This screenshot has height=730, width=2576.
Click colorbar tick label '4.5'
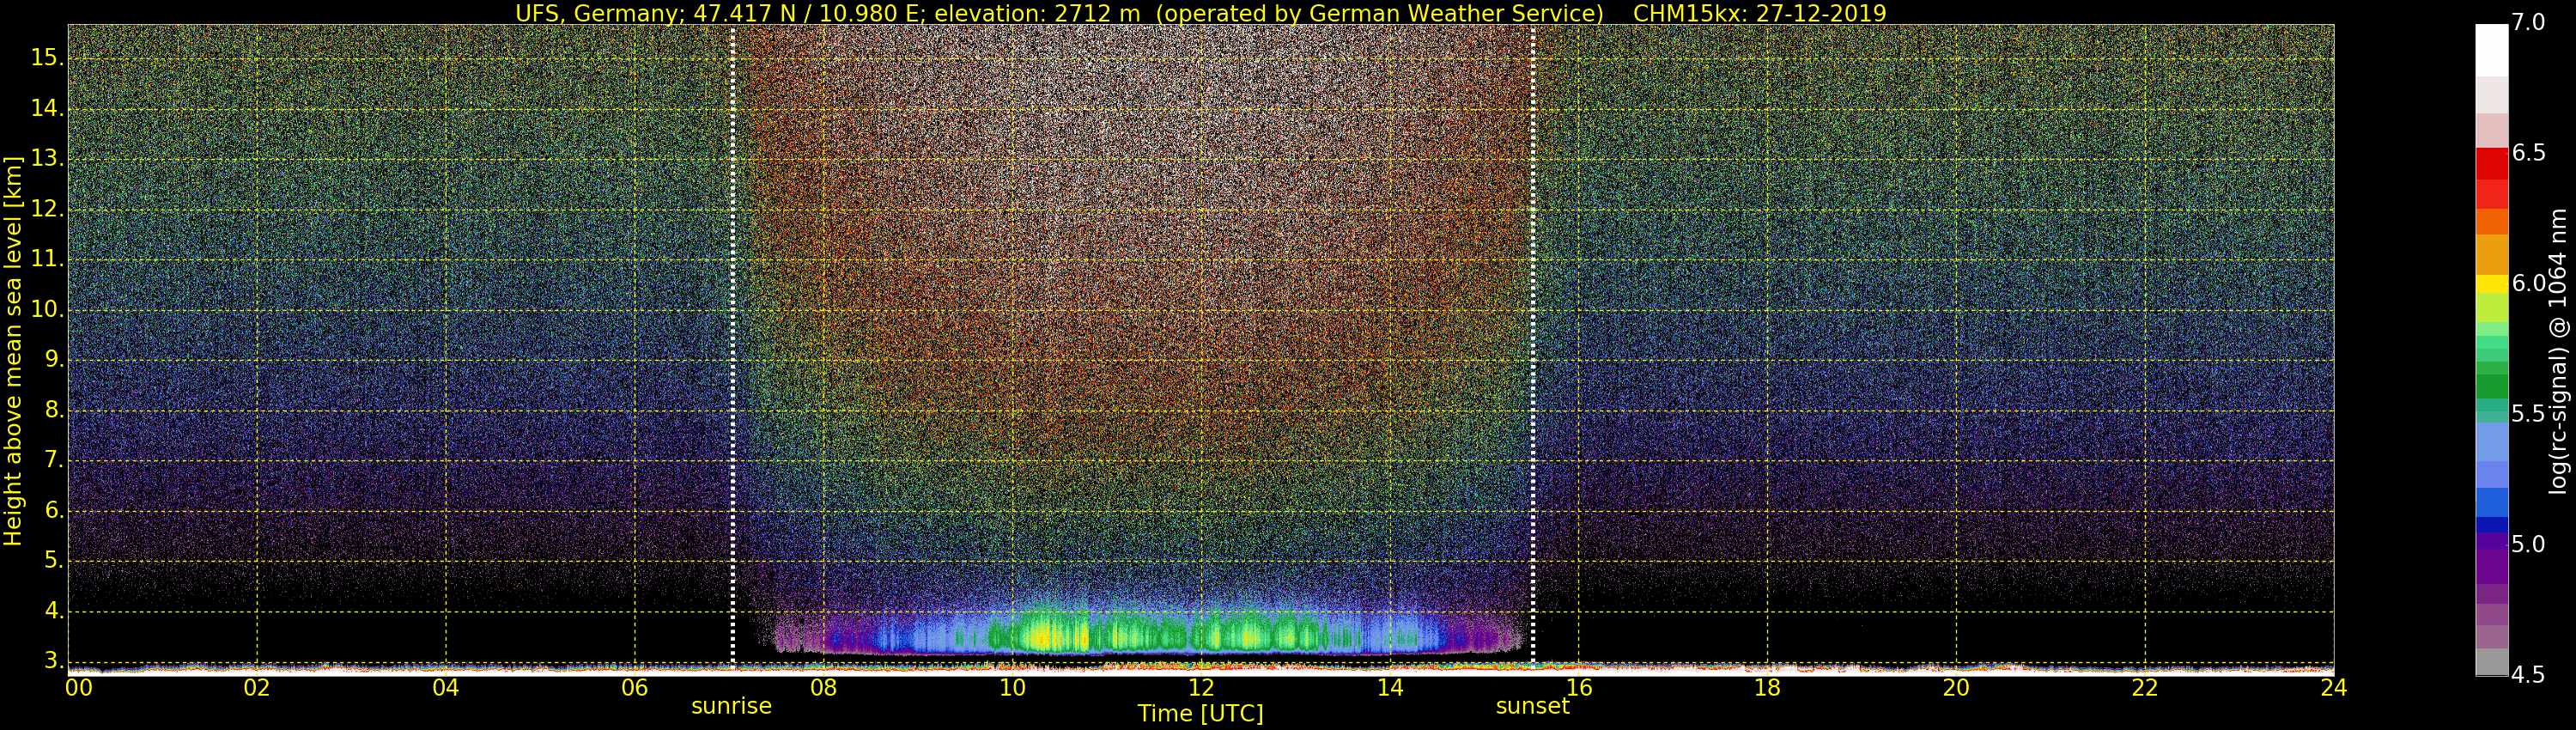tap(2529, 675)
